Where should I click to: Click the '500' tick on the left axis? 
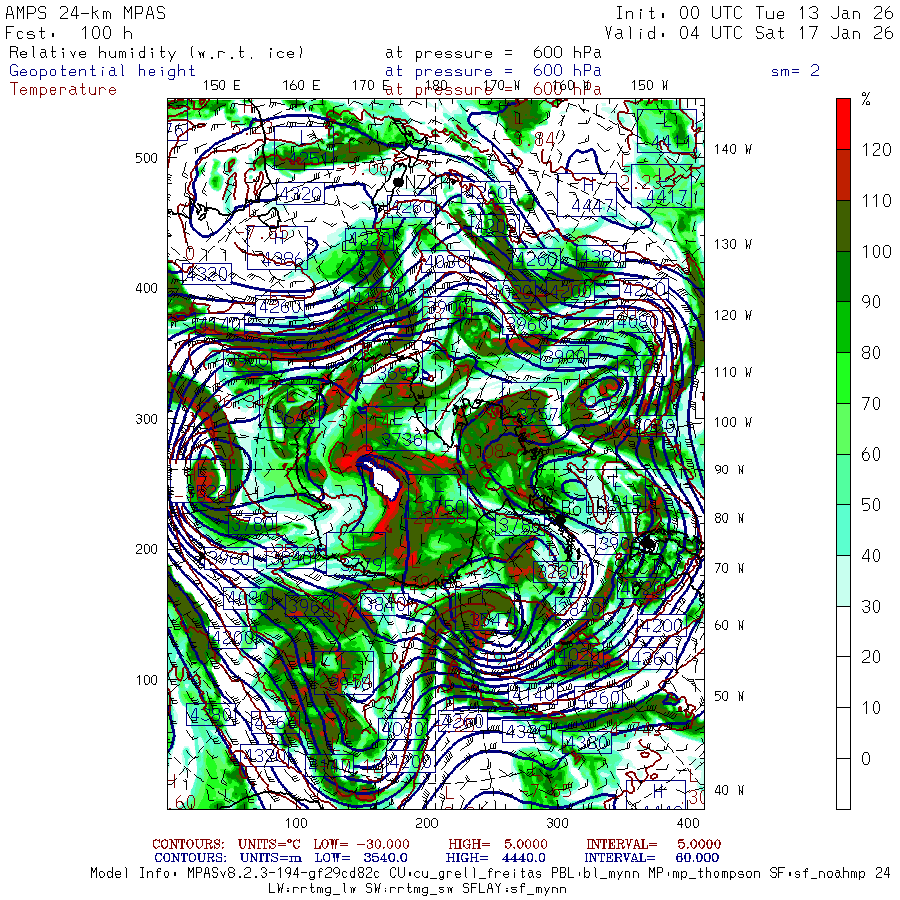146,158
